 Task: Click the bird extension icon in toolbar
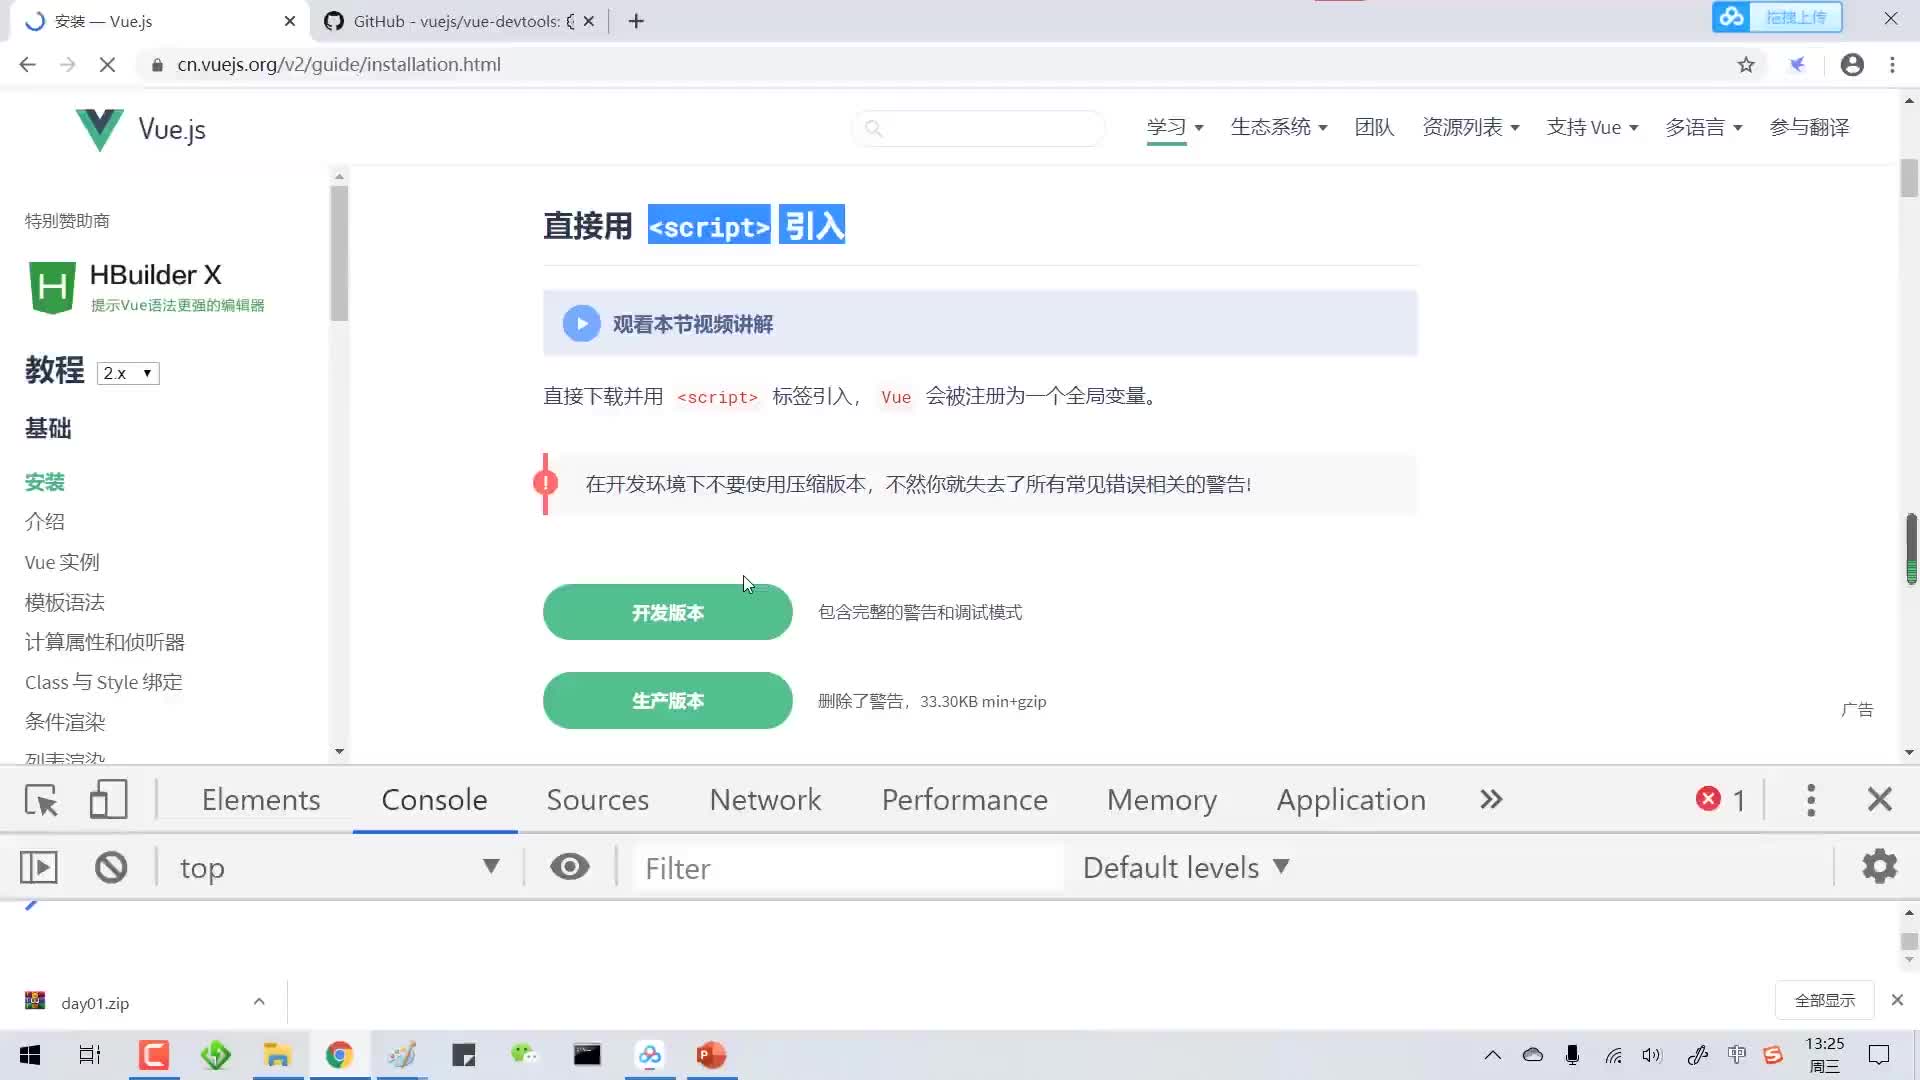click(1797, 65)
